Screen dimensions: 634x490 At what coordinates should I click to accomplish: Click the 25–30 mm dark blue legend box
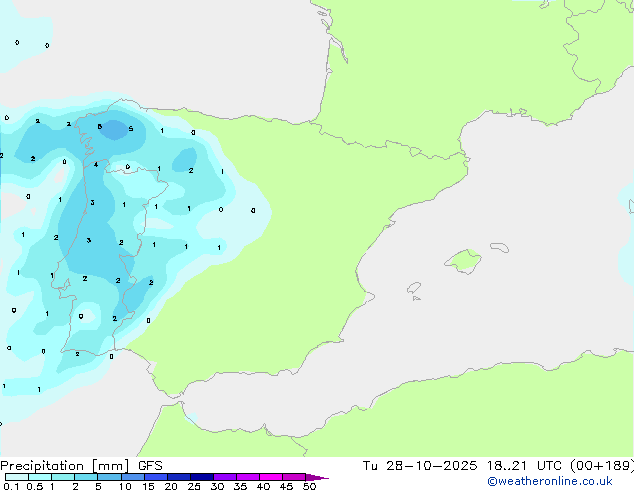[x=202, y=477]
